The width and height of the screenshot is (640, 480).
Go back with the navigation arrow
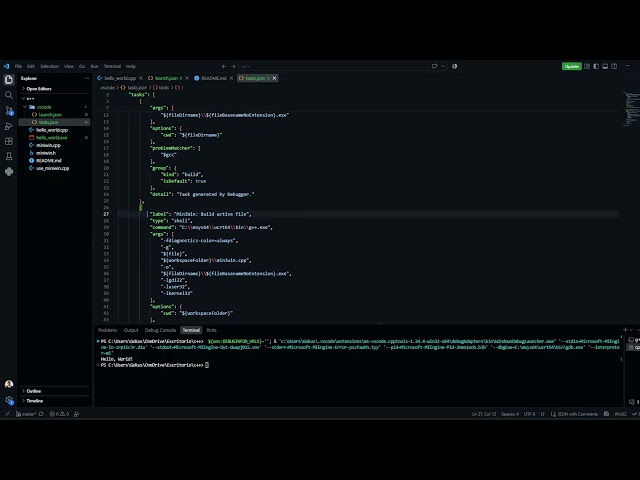(224, 66)
